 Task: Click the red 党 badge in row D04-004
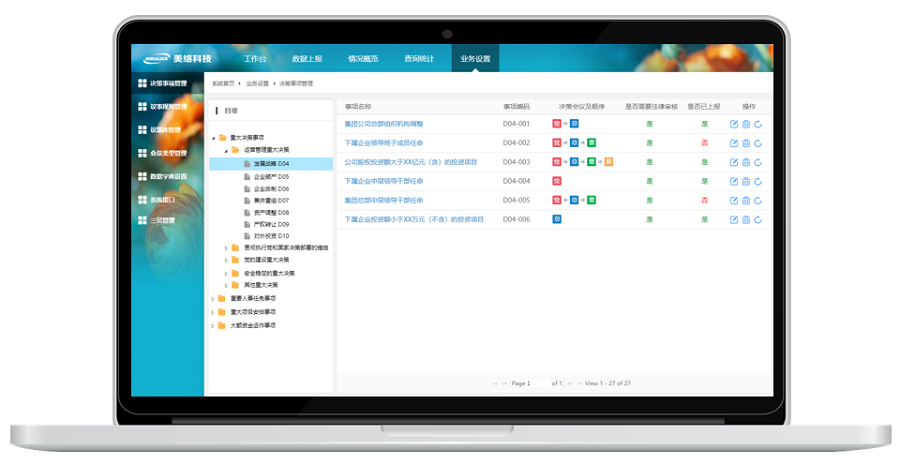556,181
